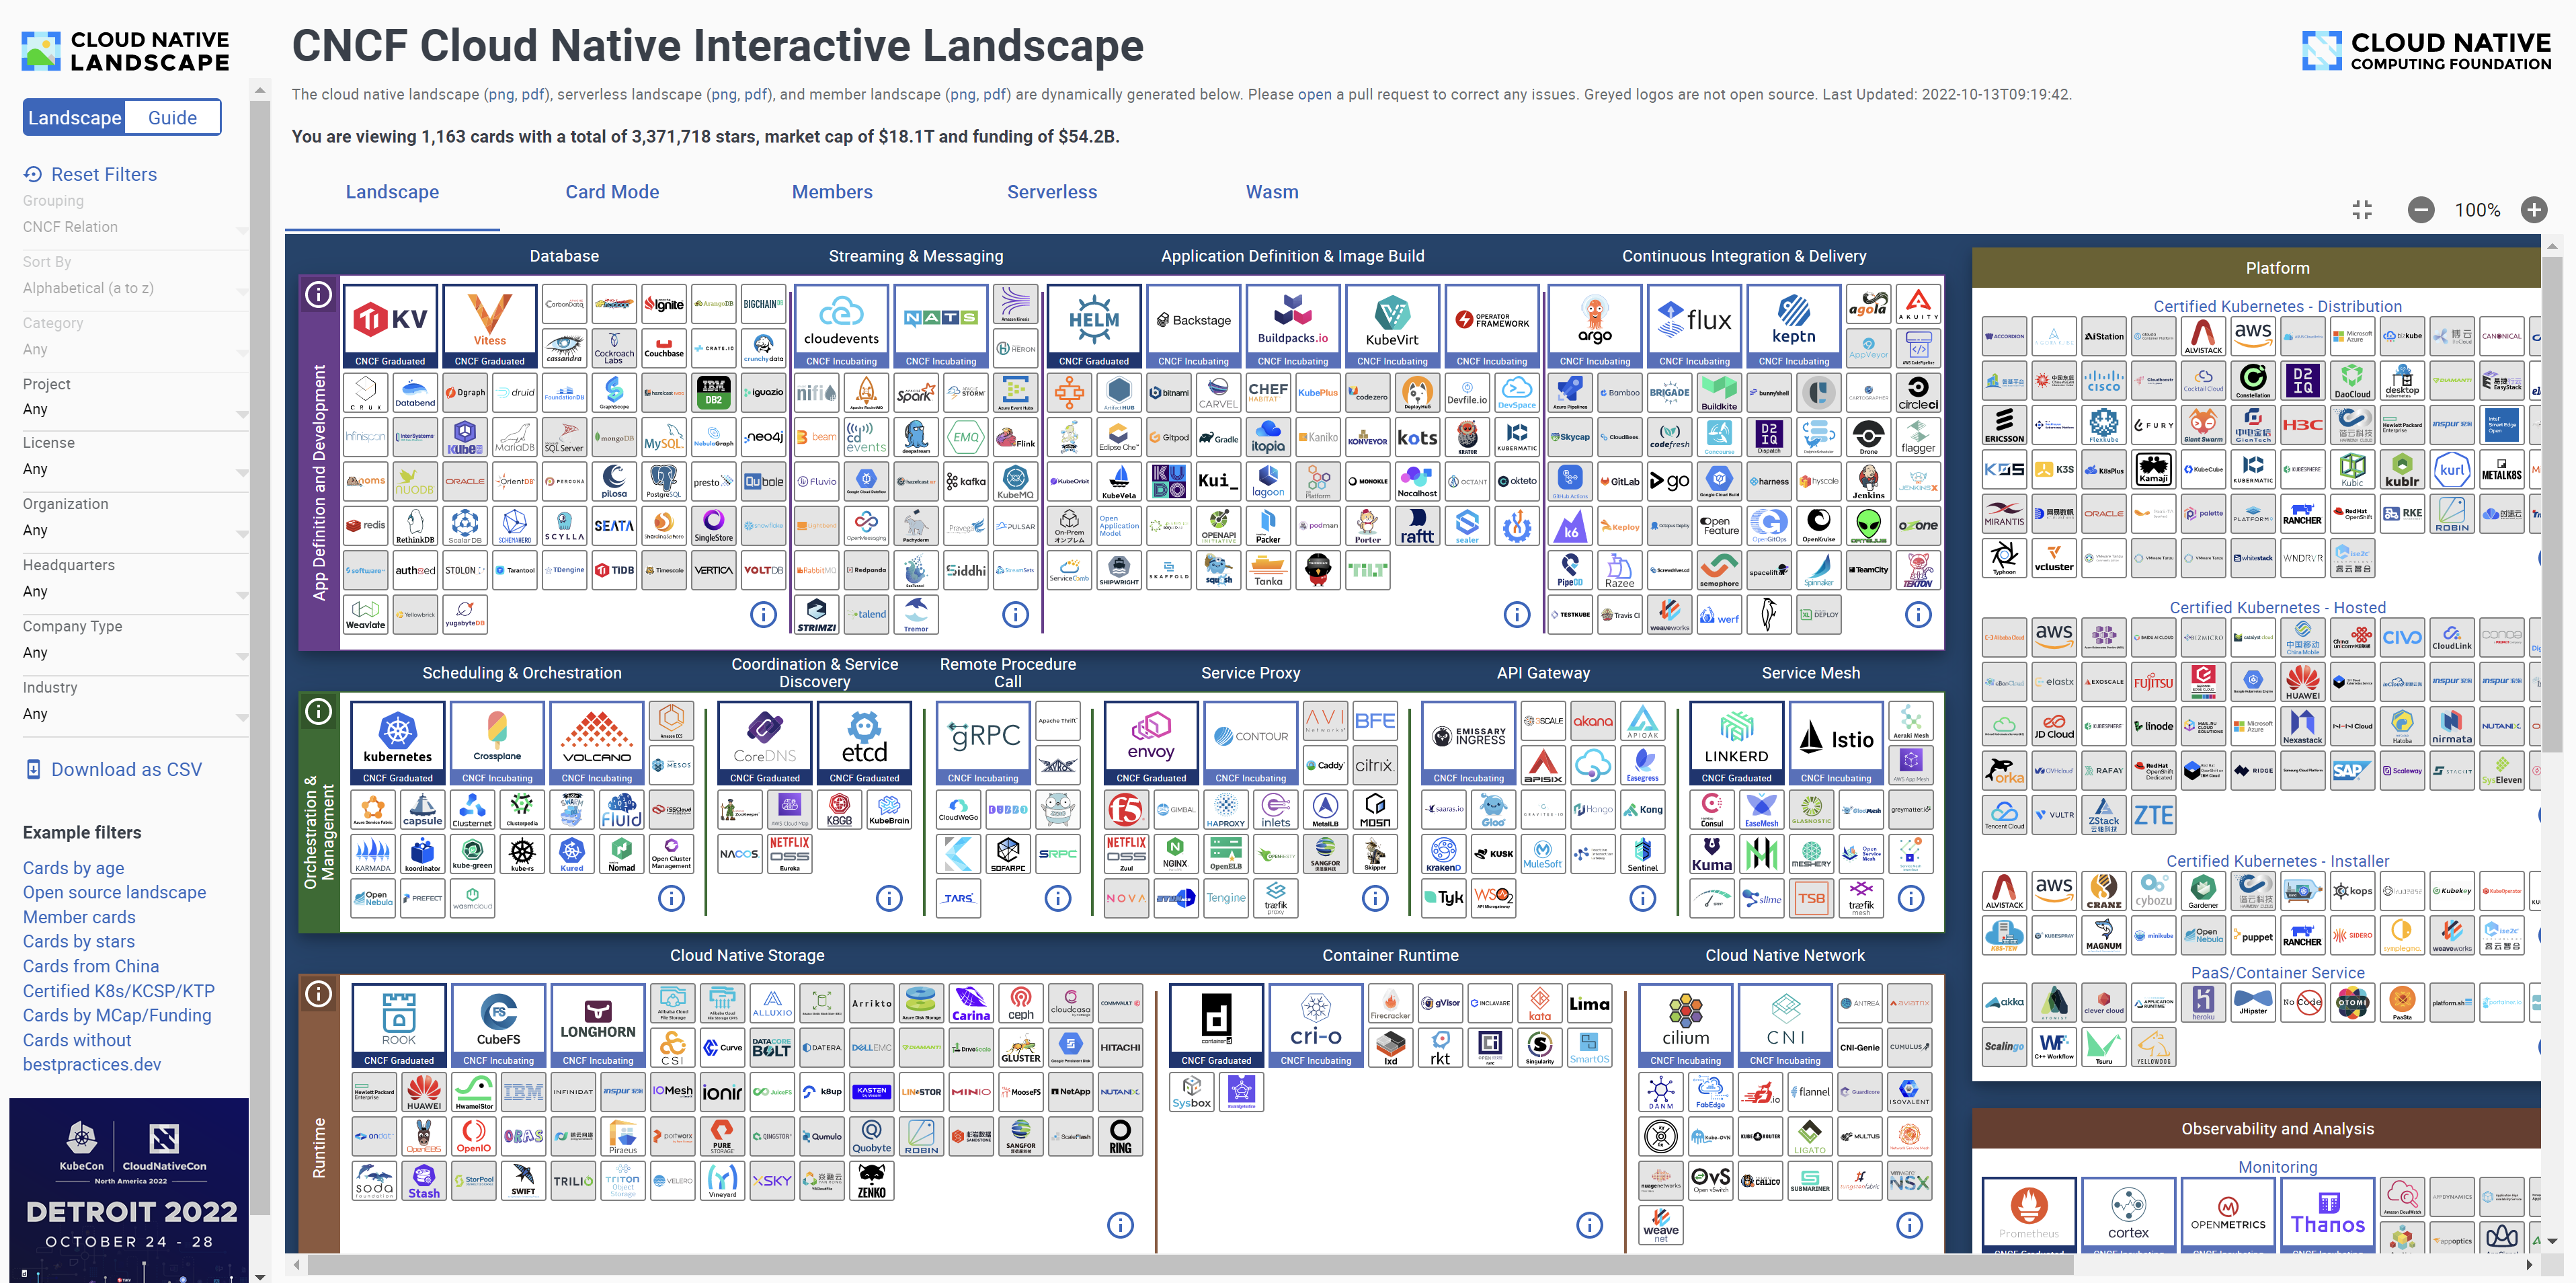The image size is (2576, 1283).
Task: Switch to the Serverless tab
Action: click(1052, 192)
